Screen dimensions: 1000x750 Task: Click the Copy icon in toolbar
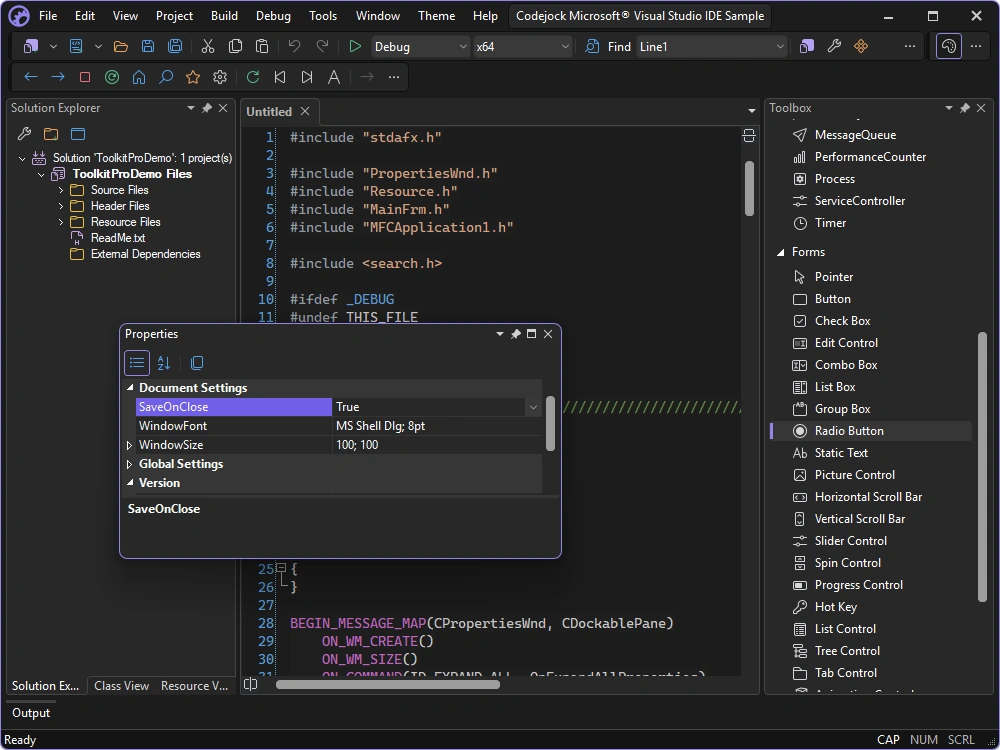[x=235, y=47]
